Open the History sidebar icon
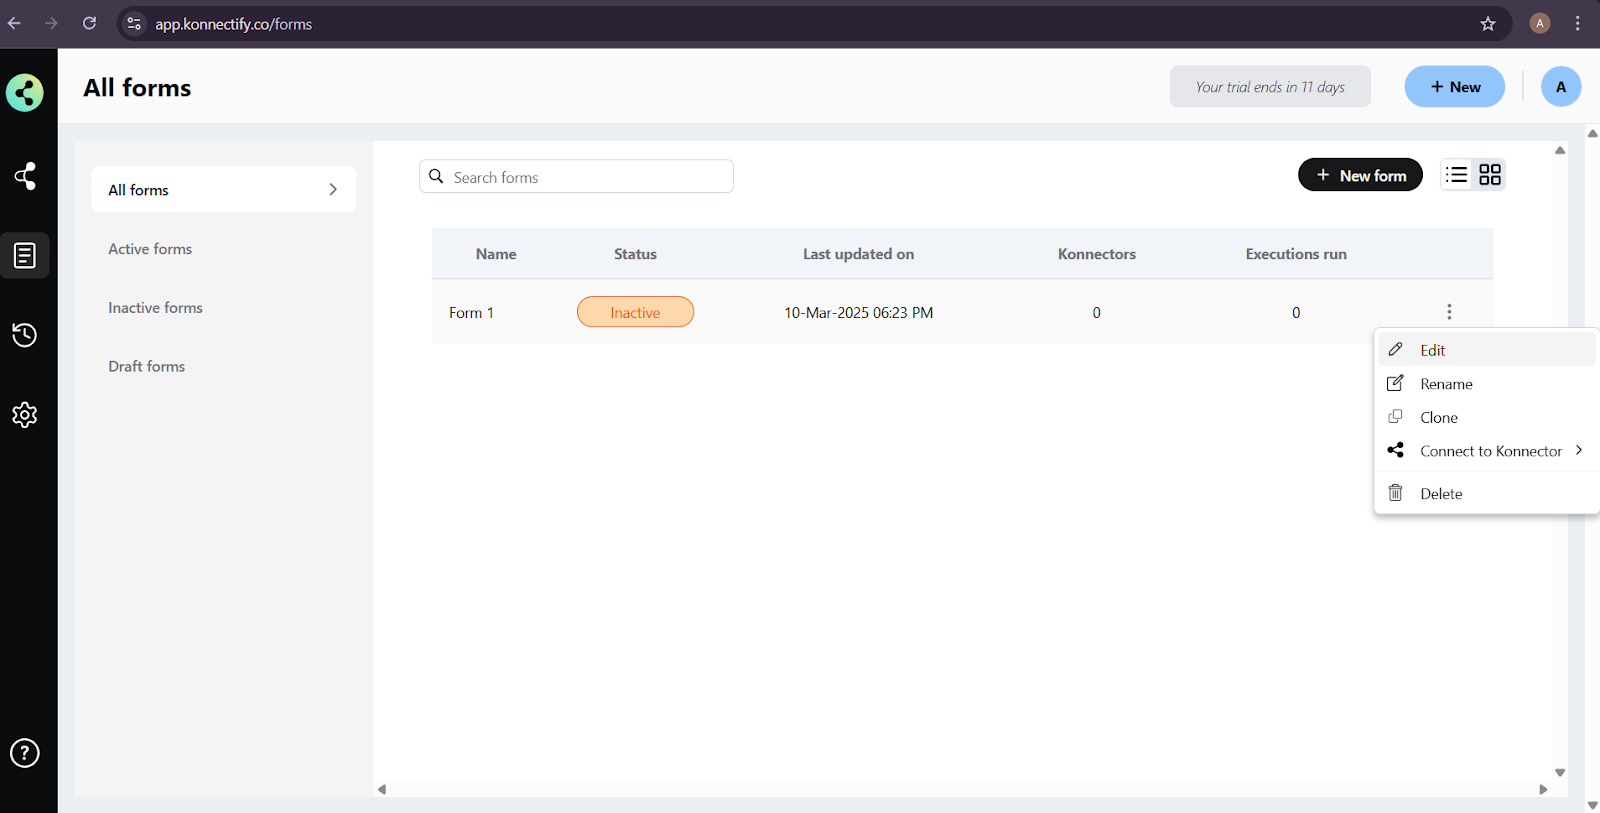The width and height of the screenshot is (1600, 813). (x=25, y=335)
